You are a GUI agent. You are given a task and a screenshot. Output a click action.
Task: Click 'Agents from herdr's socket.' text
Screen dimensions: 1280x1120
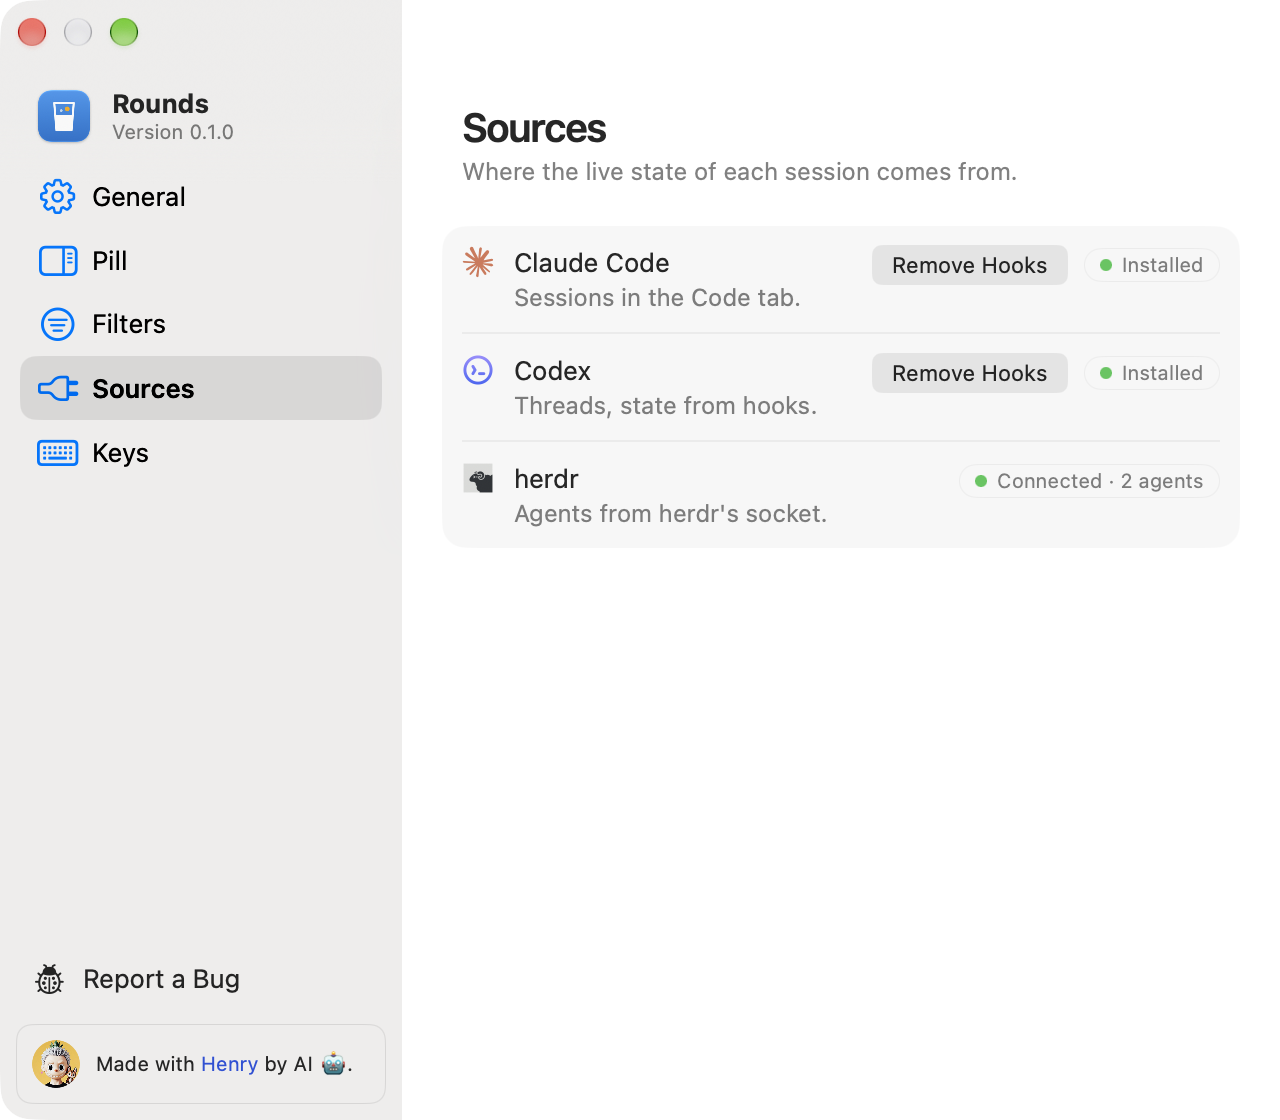click(670, 514)
